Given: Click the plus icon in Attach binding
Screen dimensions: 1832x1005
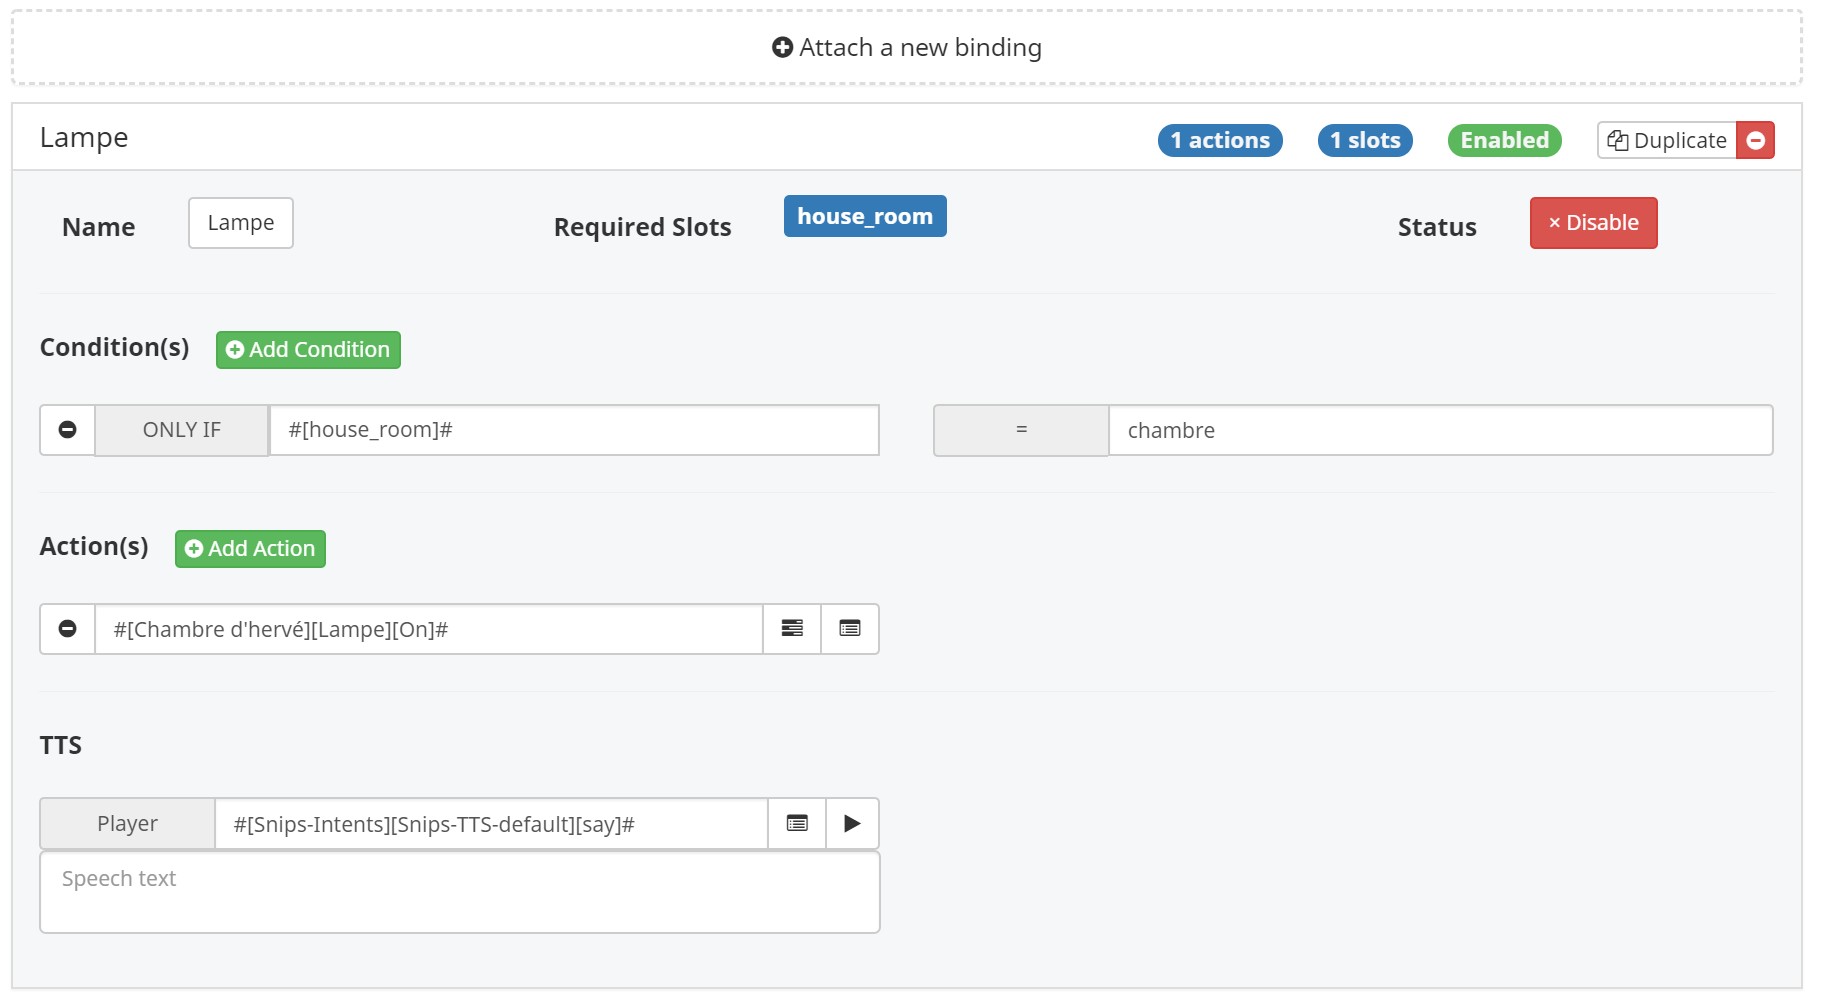Looking at the screenshot, I should [x=782, y=48].
